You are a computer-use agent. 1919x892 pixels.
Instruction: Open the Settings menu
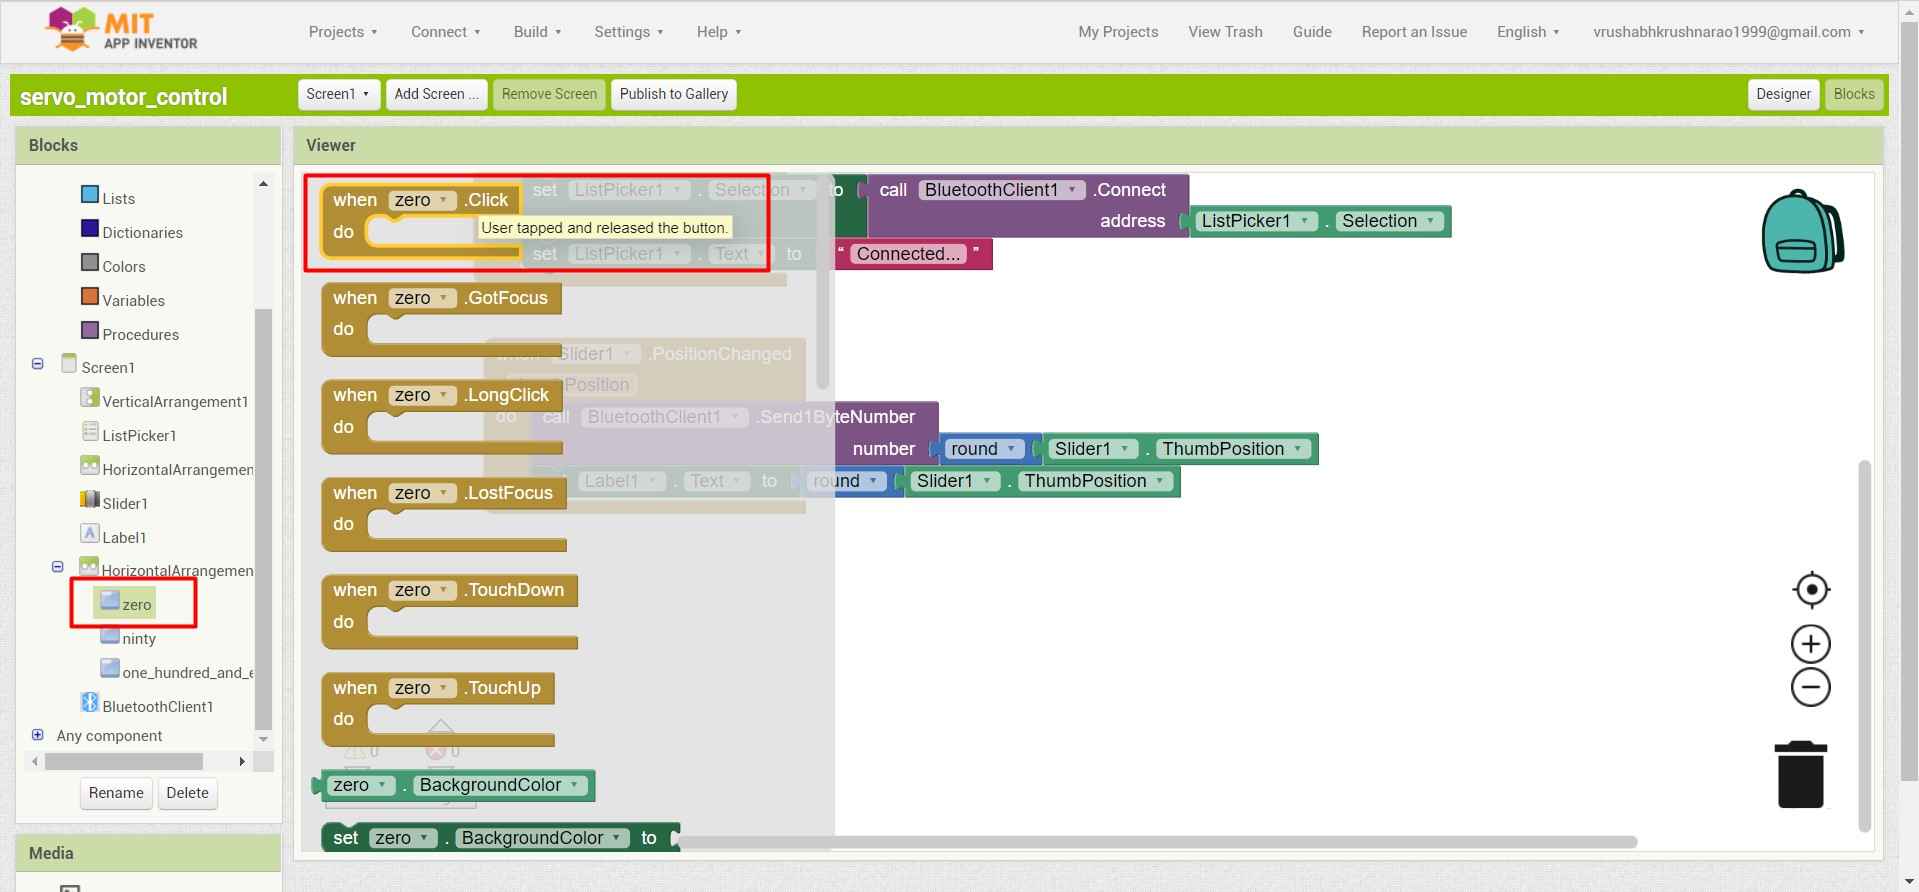629,32
